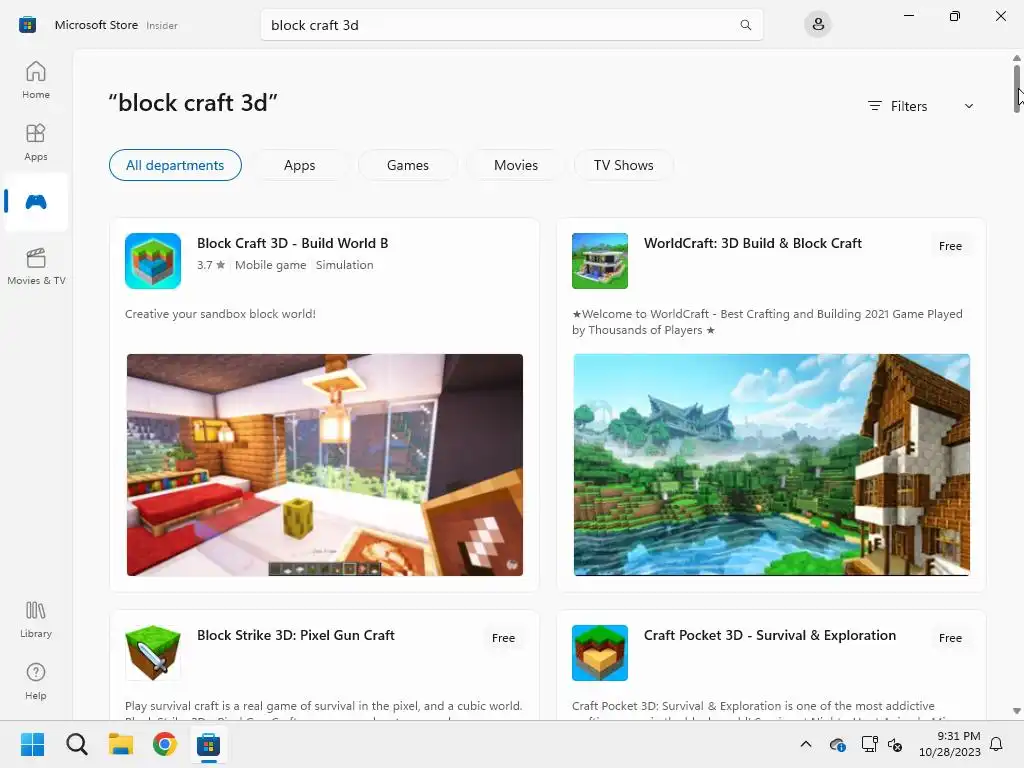Open WorldCraft landscape screenshot
1024x768 pixels.
771,465
